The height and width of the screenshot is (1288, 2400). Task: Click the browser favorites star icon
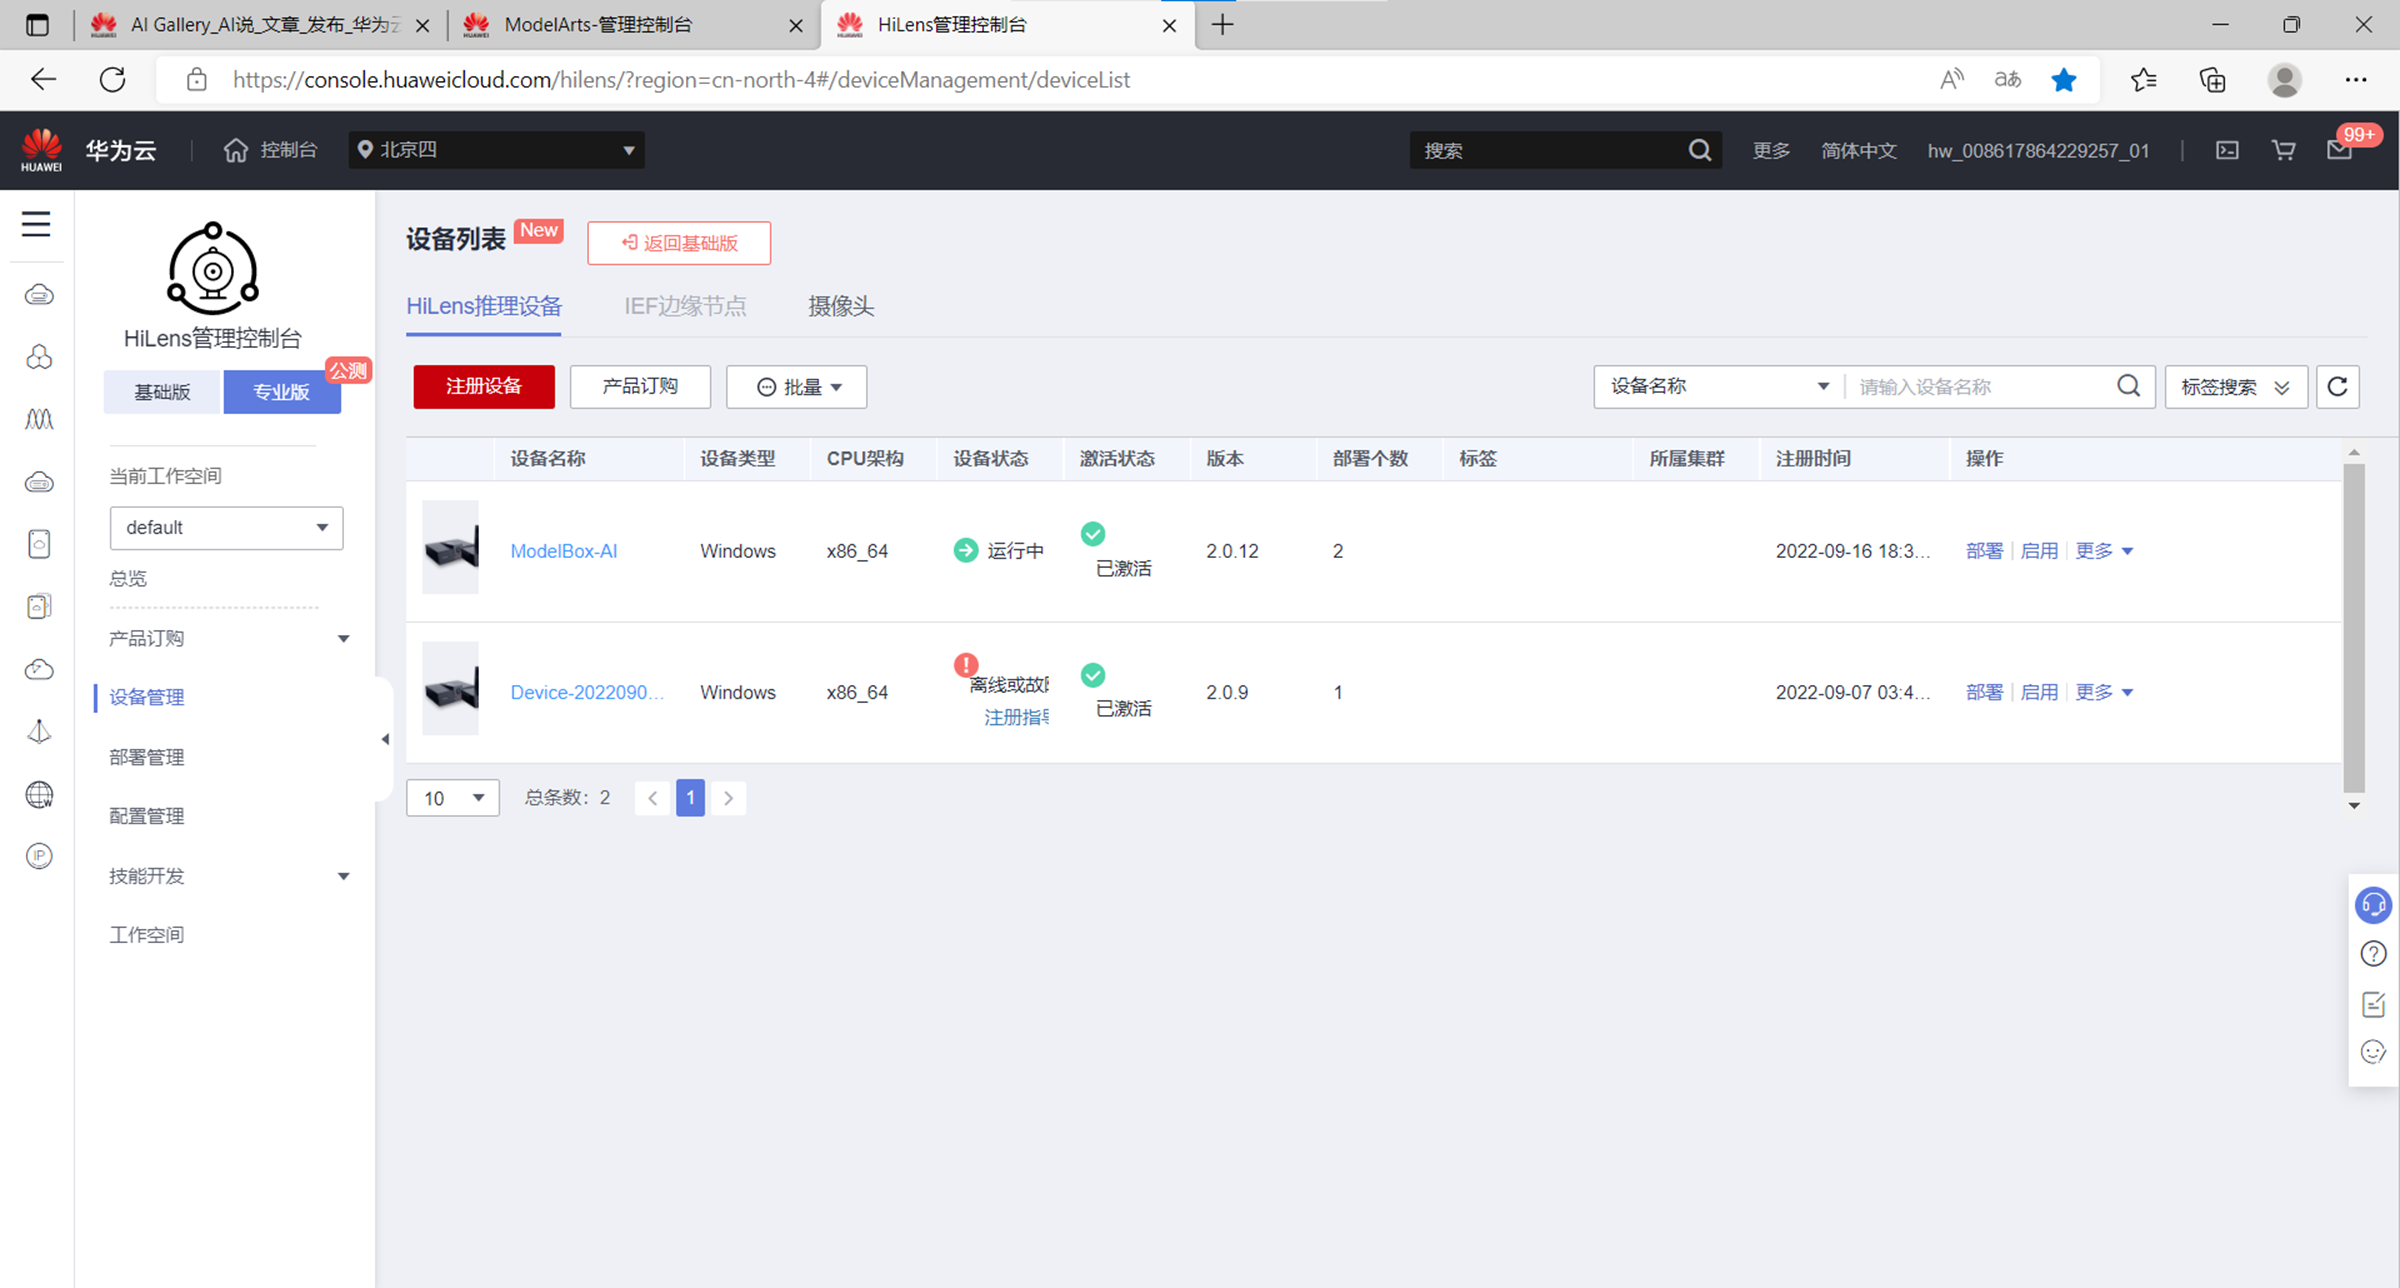tap(2063, 80)
